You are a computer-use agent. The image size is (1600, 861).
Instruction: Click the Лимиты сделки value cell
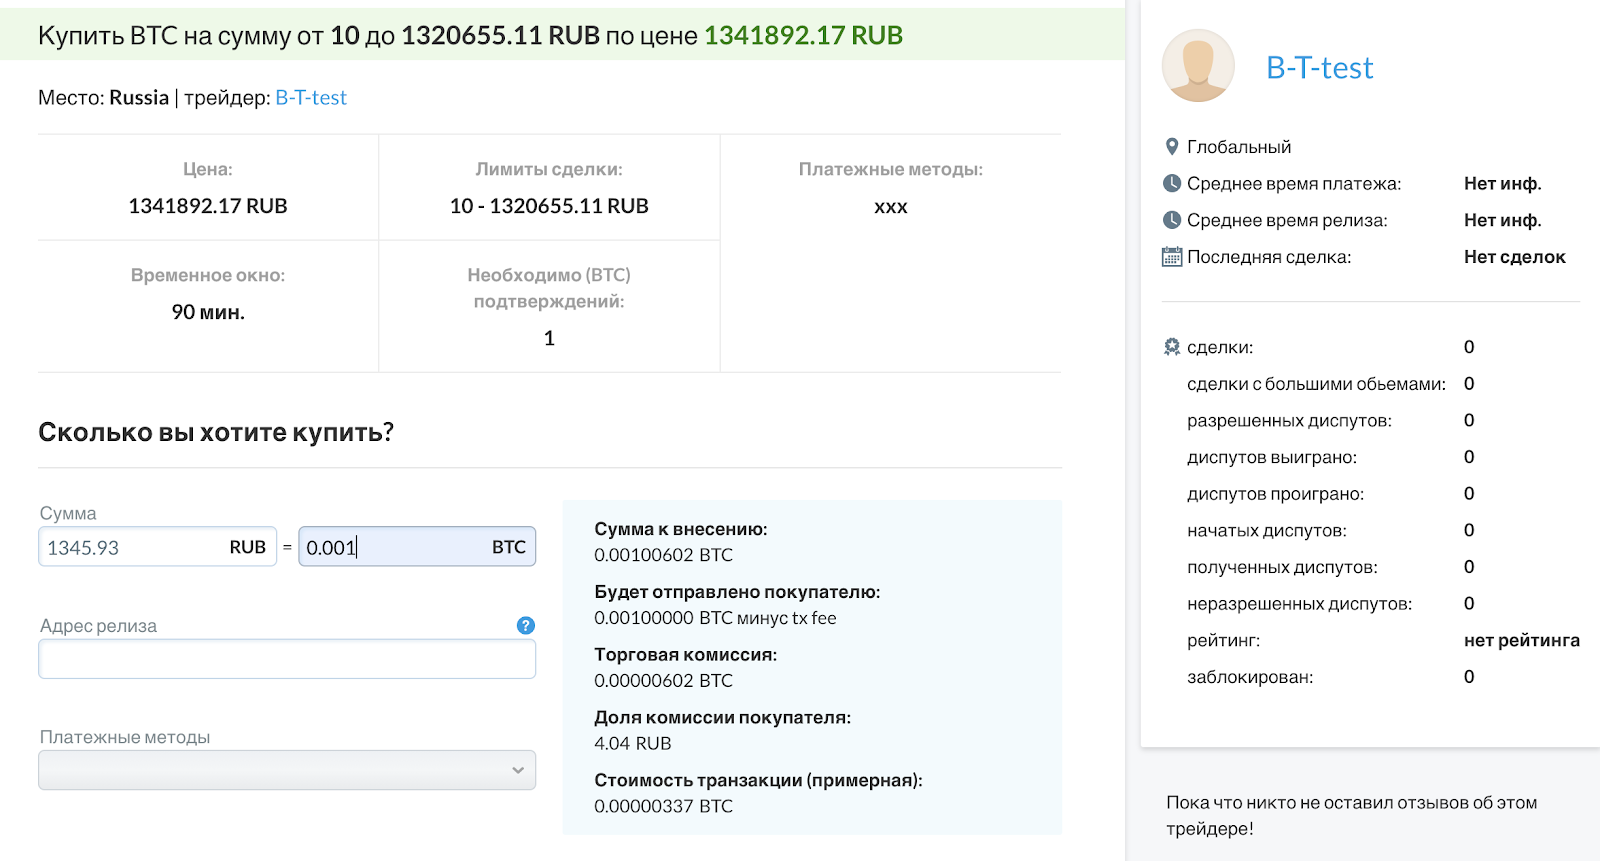click(549, 206)
